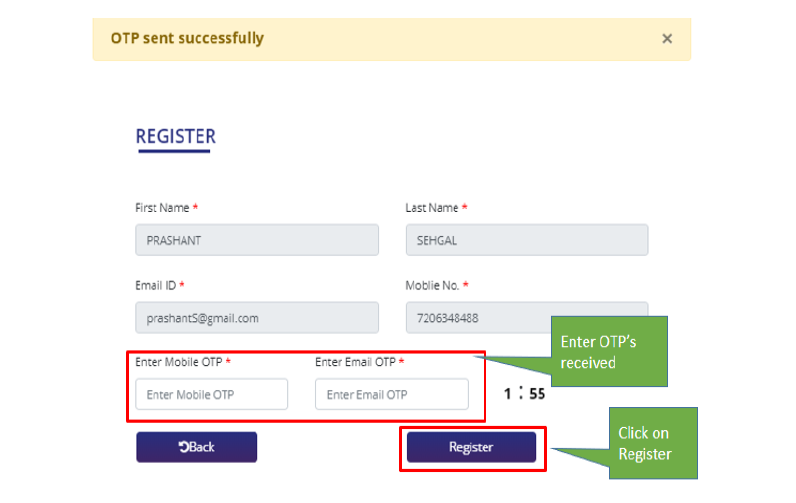Viewport: 796px width, 503px height.
Task: Click the First Name label text
Action: tap(162, 208)
